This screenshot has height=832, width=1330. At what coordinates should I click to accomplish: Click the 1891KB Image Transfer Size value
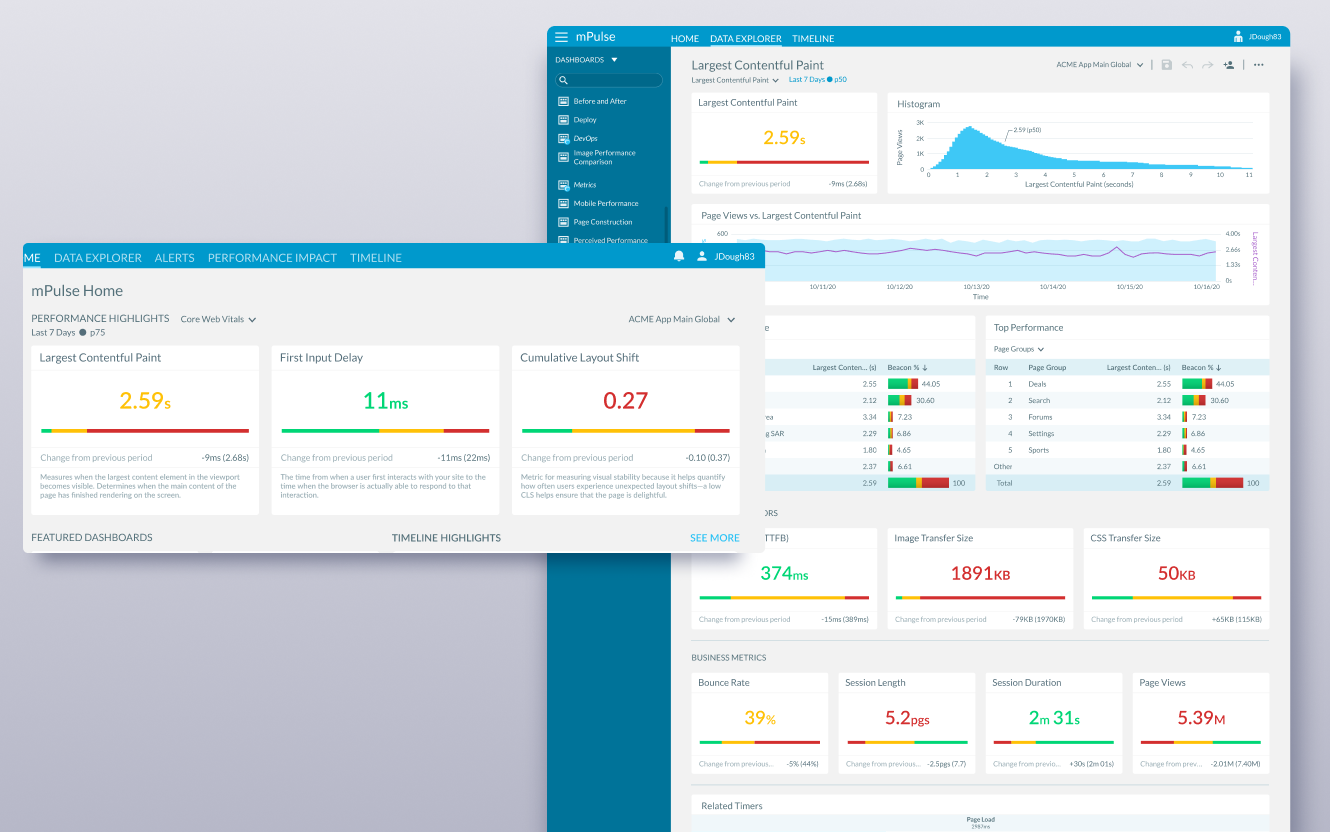(x=980, y=573)
